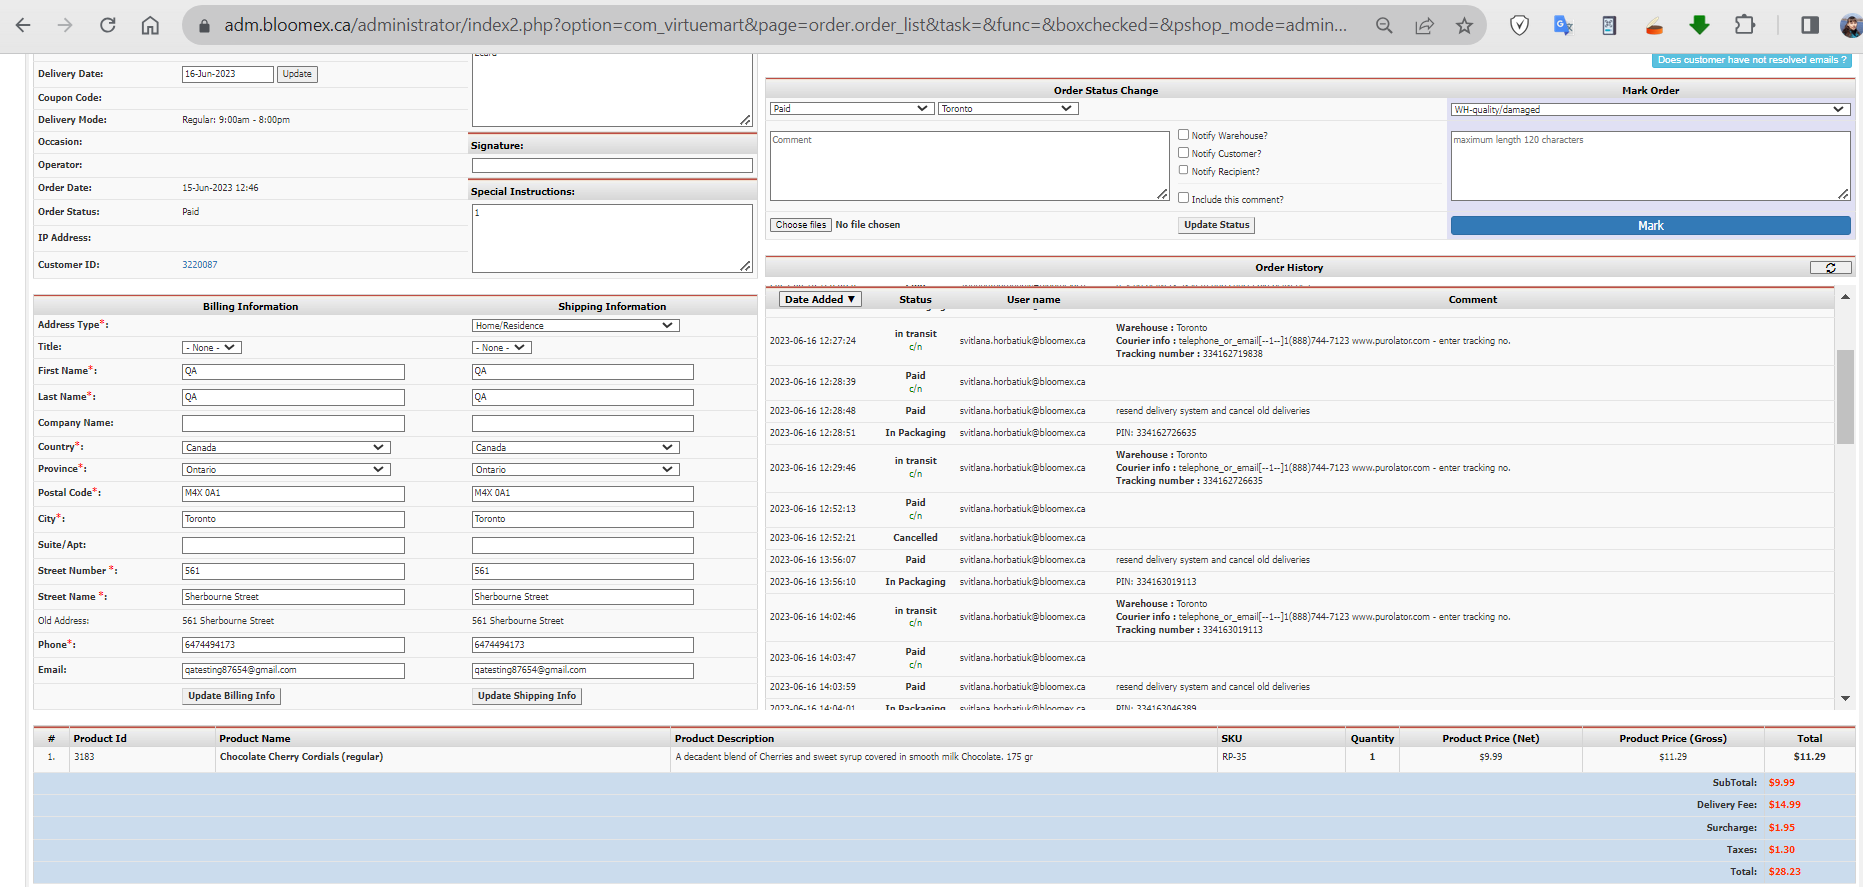
Task: Enable Notify Customer checkbox
Action: click(x=1184, y=152)
